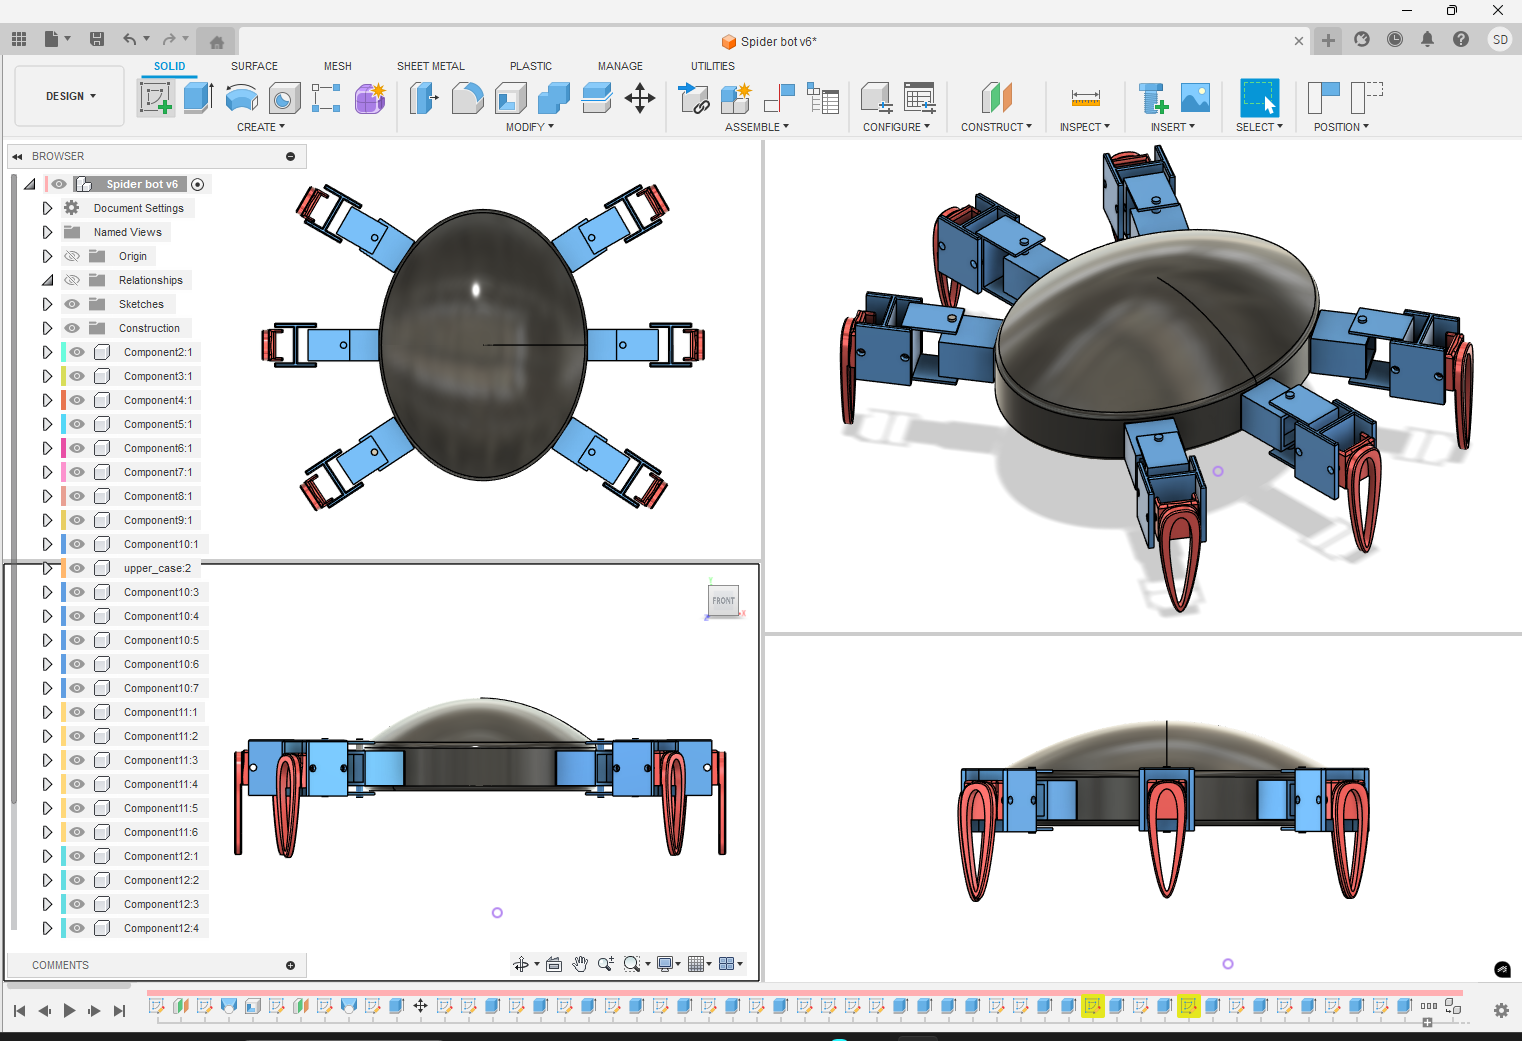The height and width of the screenshot is (1041, 1522).
Task: Expand the Component12:4 tree node
Action: click(x=47, y=928)
